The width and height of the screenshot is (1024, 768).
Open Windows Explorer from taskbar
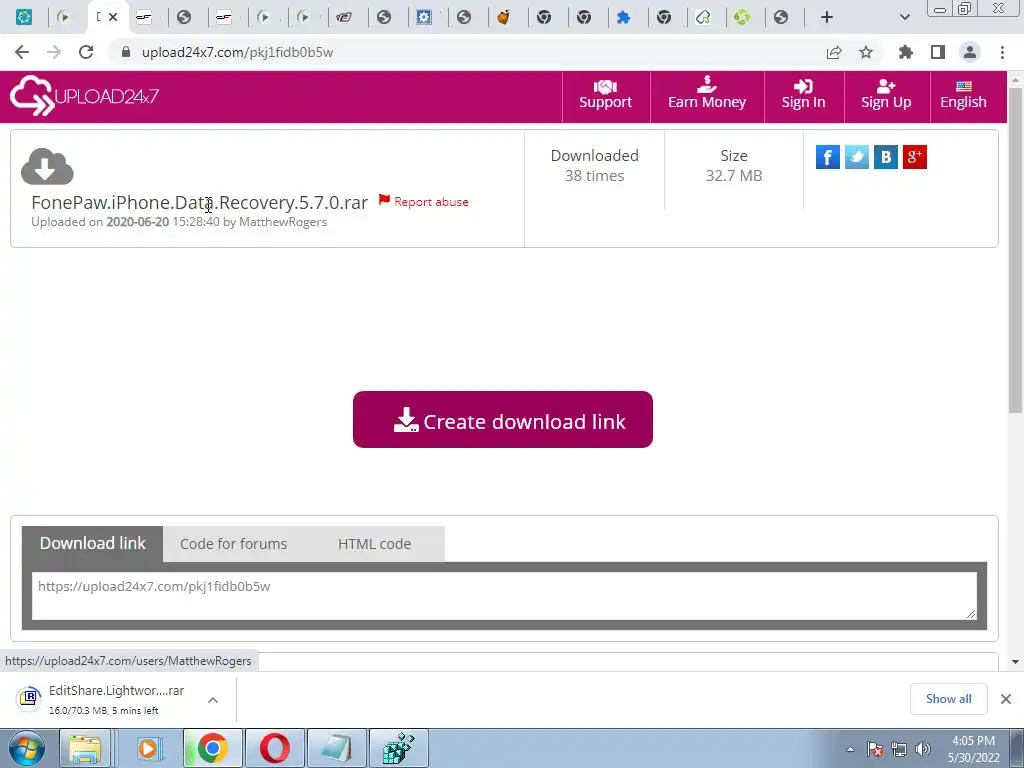[x=86, y=748]
